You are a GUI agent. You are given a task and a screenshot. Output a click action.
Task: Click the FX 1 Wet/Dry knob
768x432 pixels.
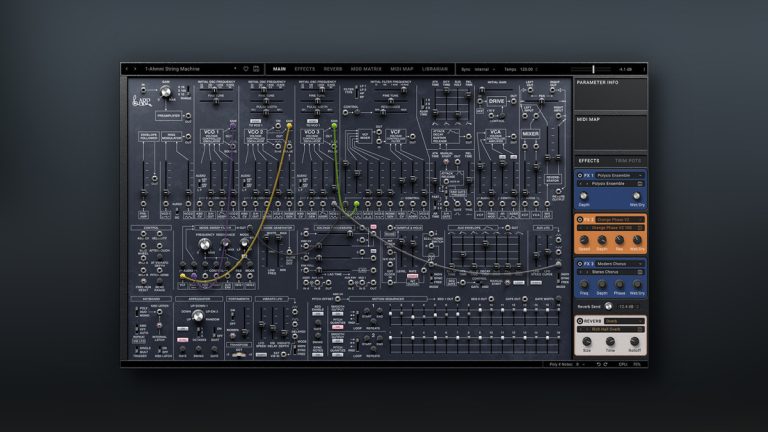pos(637,196)
